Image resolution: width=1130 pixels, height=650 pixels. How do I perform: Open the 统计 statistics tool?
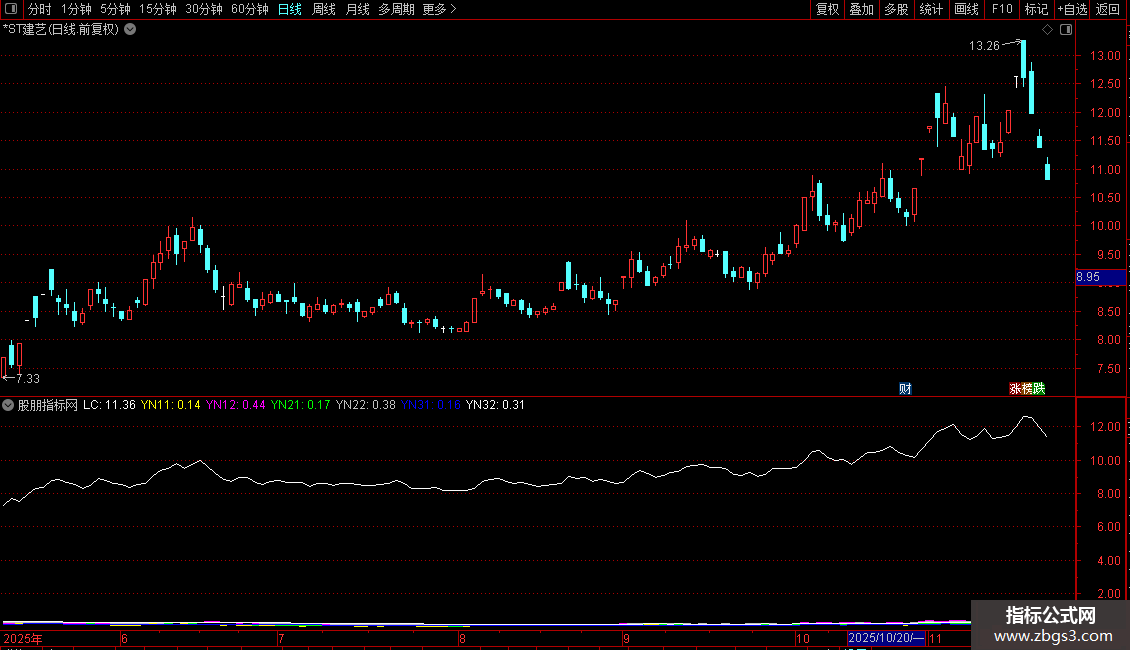tap(931, 9)
